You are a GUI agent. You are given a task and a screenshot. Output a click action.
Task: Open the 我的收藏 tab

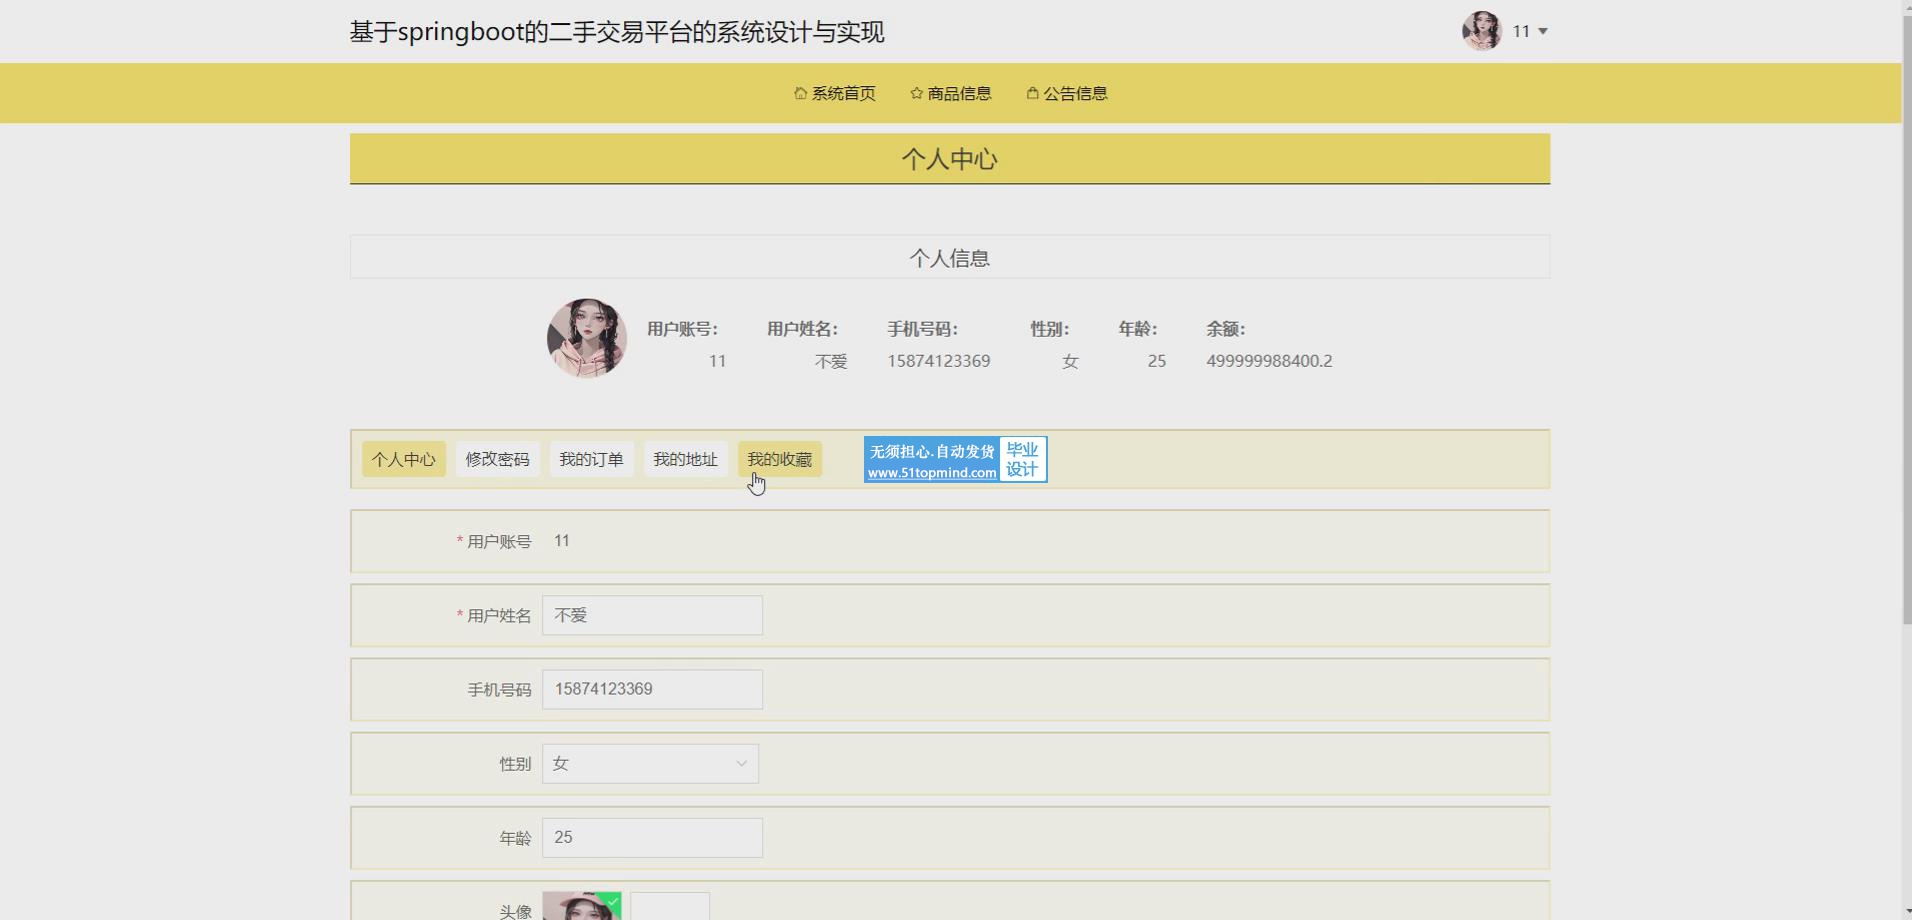pos(779,459)
